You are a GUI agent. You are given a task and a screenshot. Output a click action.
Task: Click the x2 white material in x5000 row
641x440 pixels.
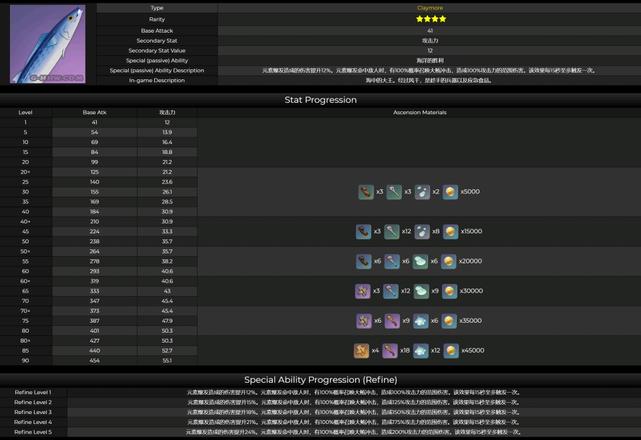pyautogui.click(x=421, y=191)
